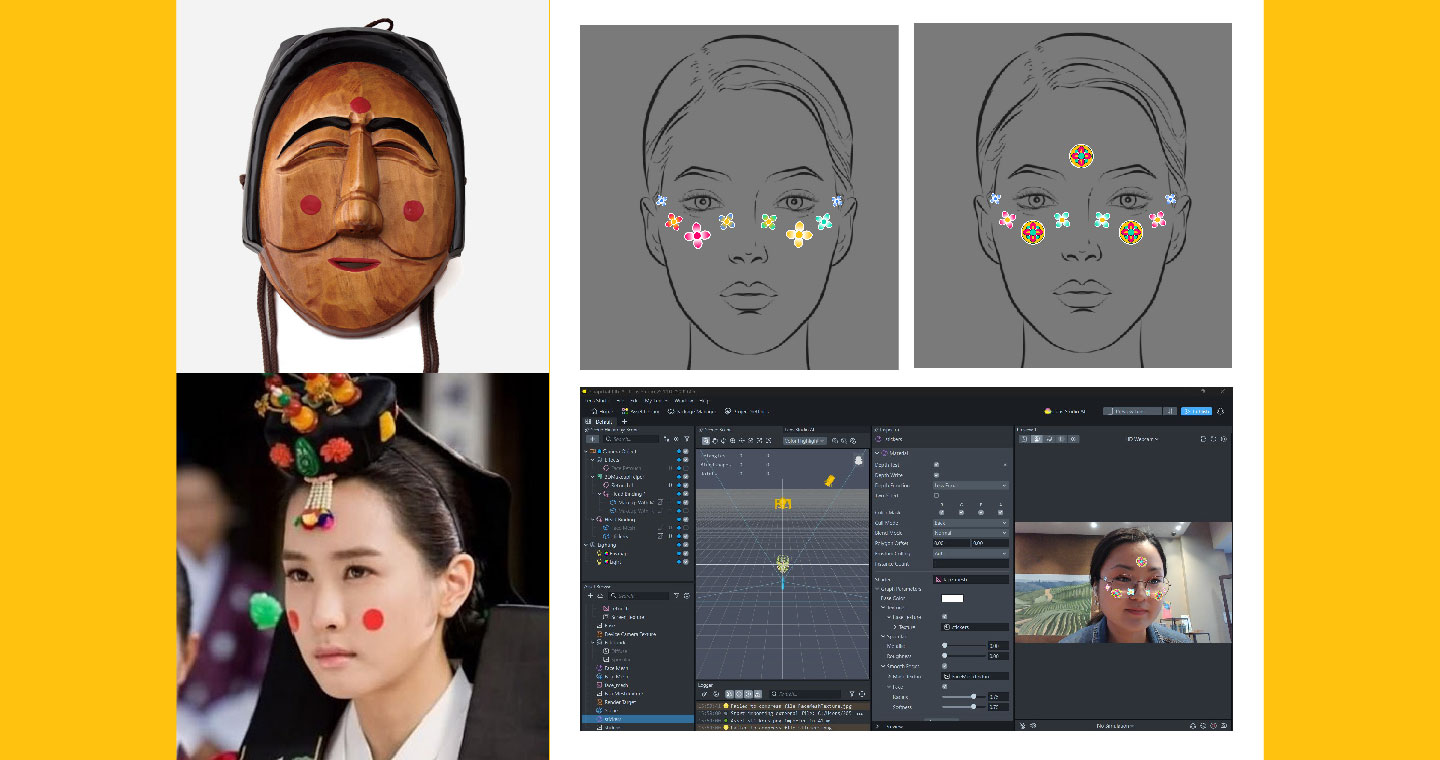Click the blue button in top right
This screenshot has width=1440, height=760.
click(x=1196, y=411)
